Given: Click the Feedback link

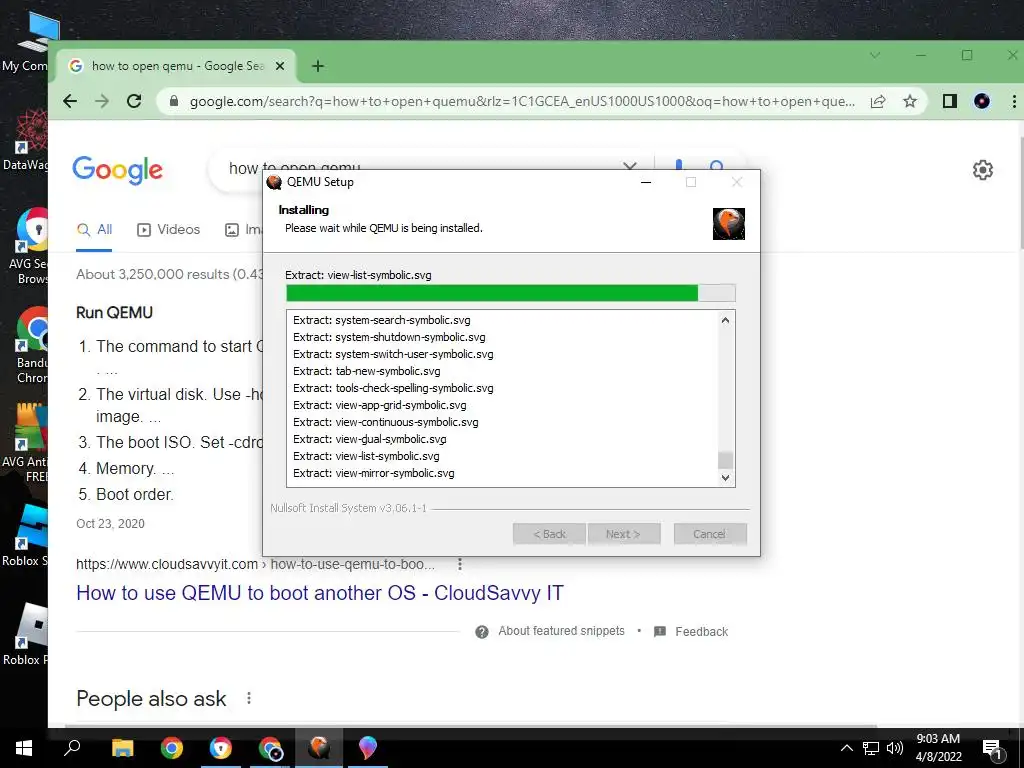Looking at the screenshot, I should click(x=701, y=632).
